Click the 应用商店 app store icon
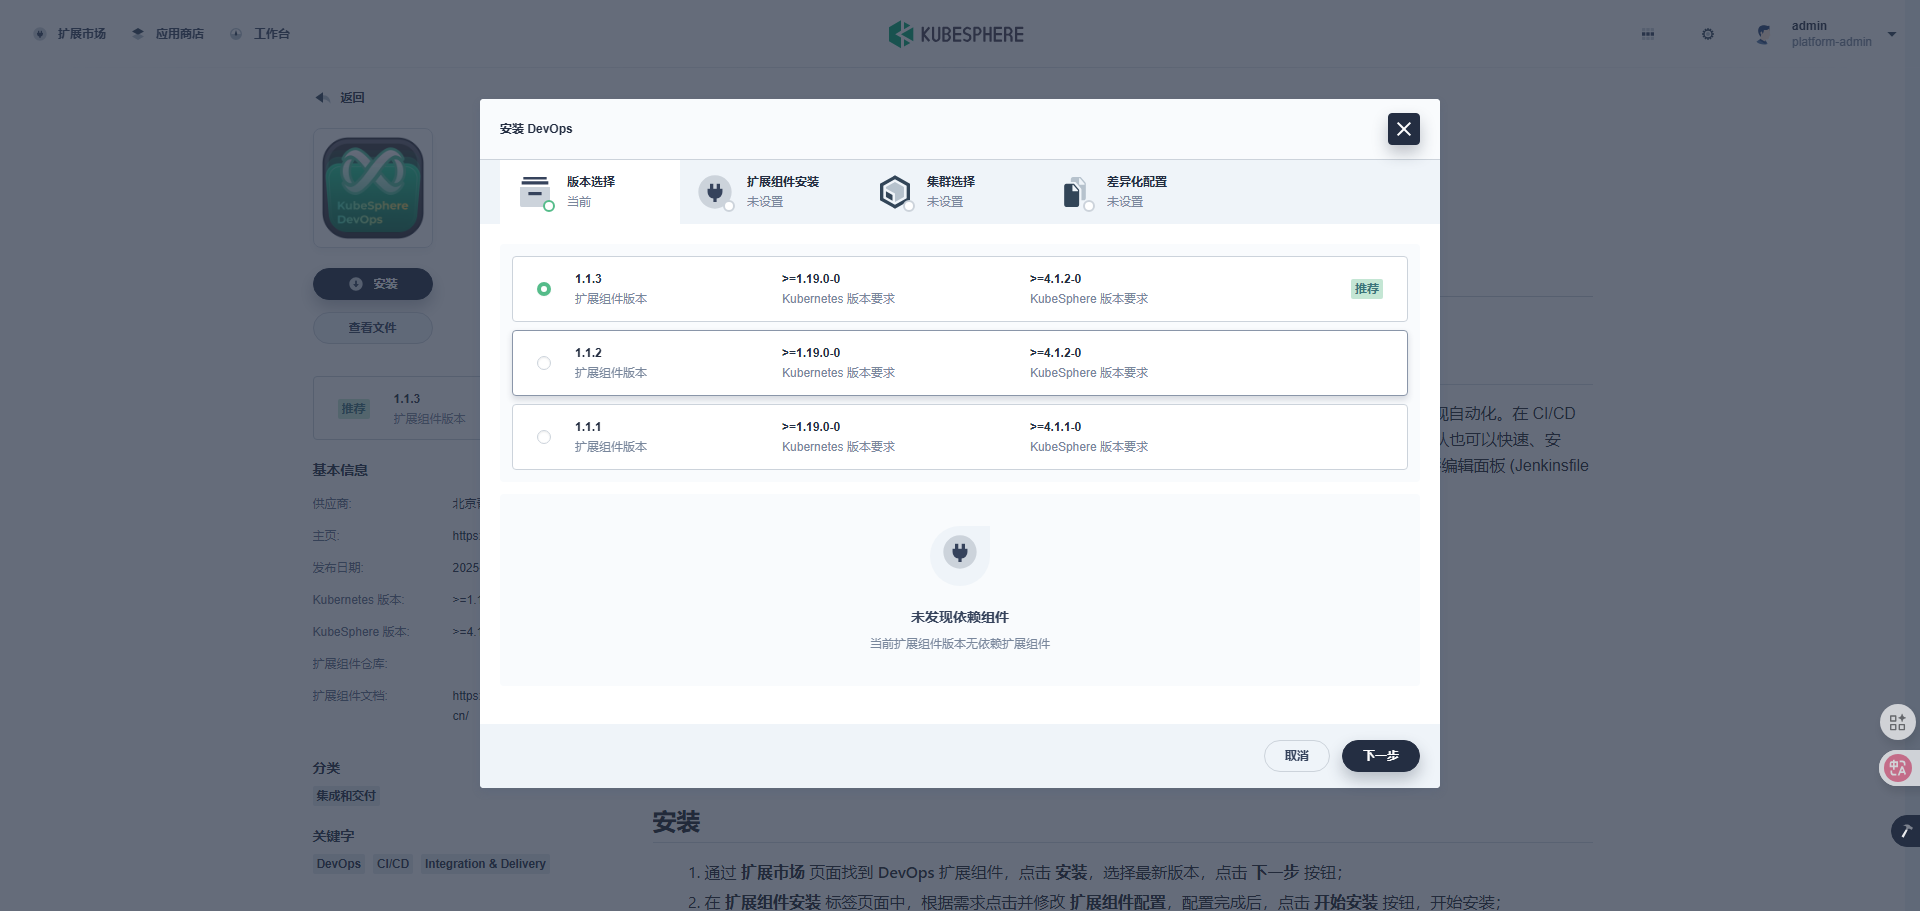Image resolution: width=1920 pixels, height=911 pixels. (x=138, y=34)
